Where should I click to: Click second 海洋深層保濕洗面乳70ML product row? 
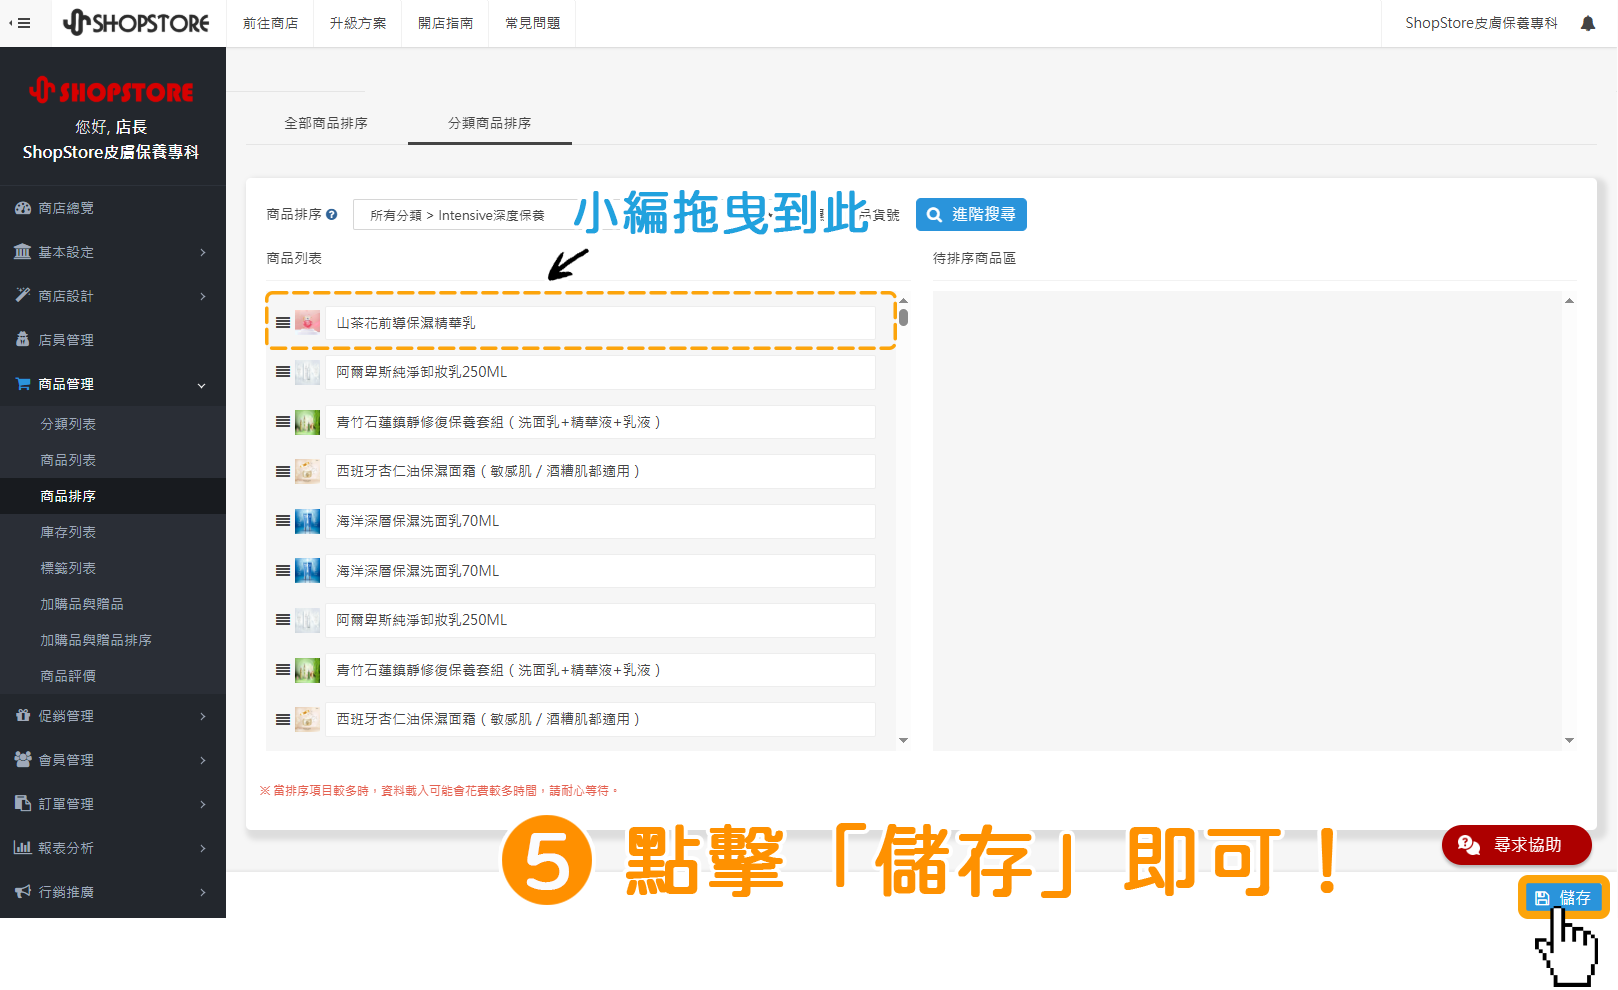click(x=600, y=571)
